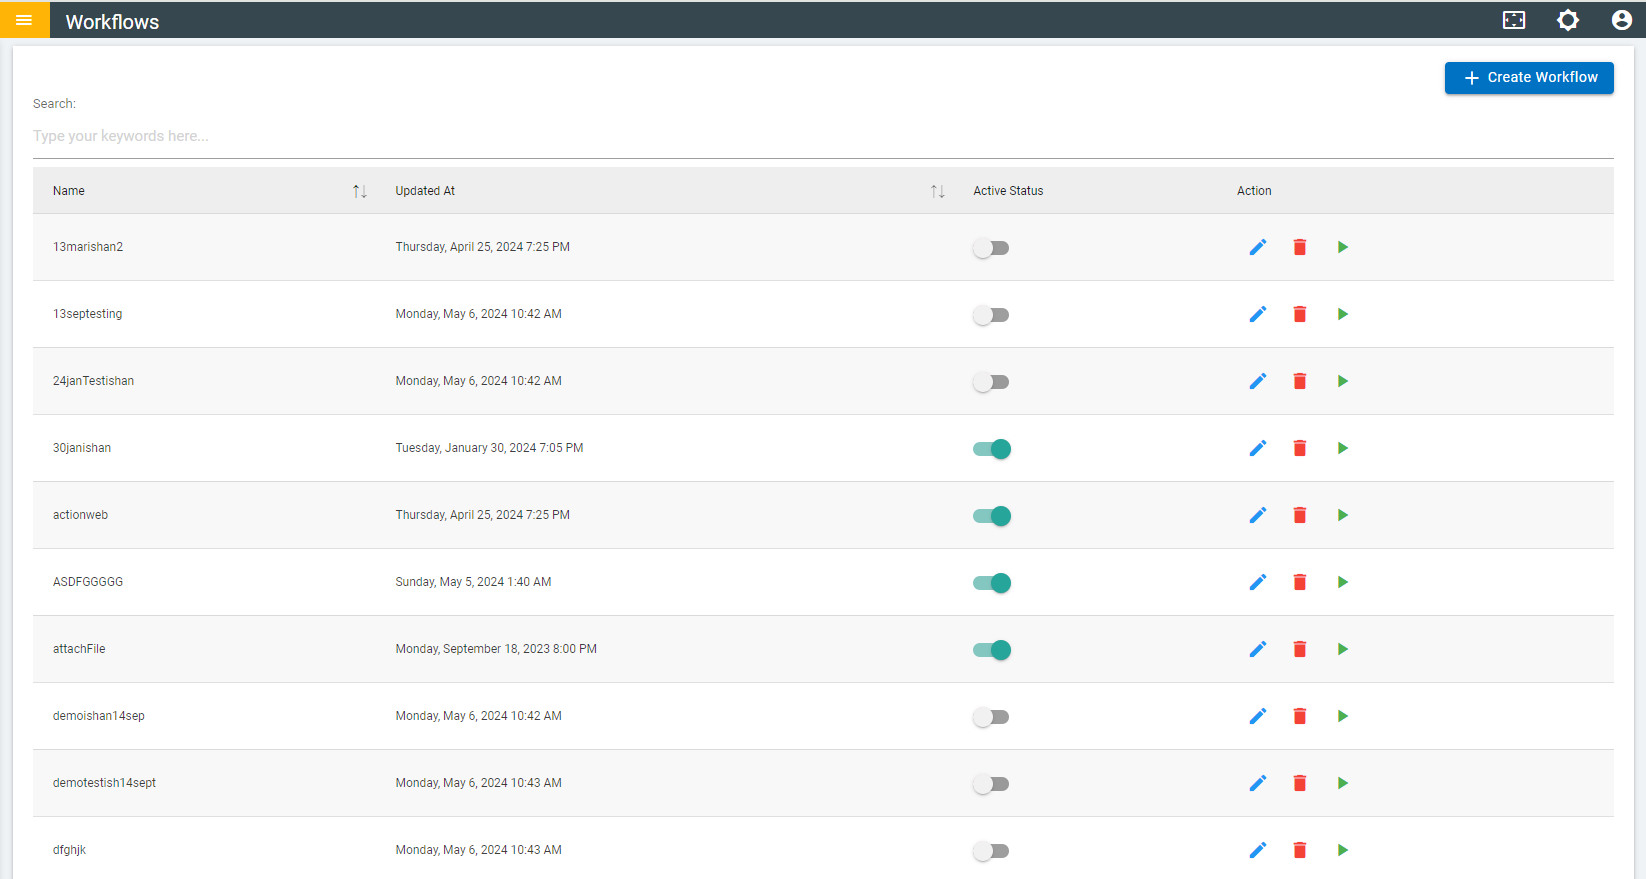Edit the demotestish14sept workflow
Image resolution: width=1646 pixels, height=879 pixels.
coord(1258,783)
